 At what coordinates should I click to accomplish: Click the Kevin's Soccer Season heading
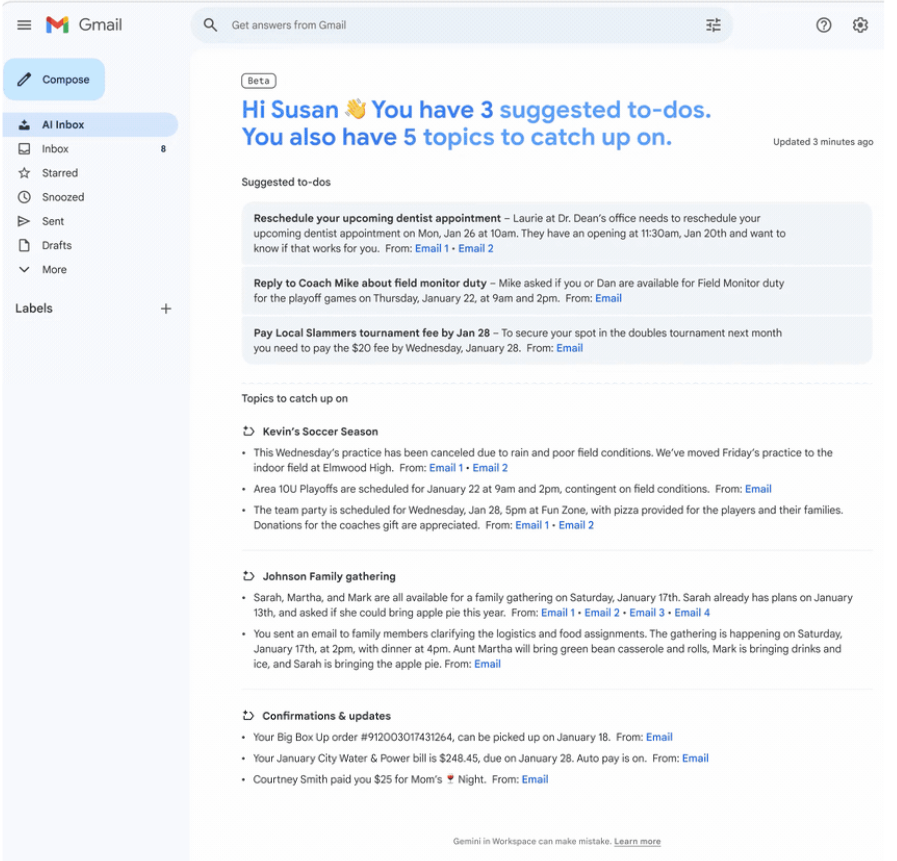320,432
